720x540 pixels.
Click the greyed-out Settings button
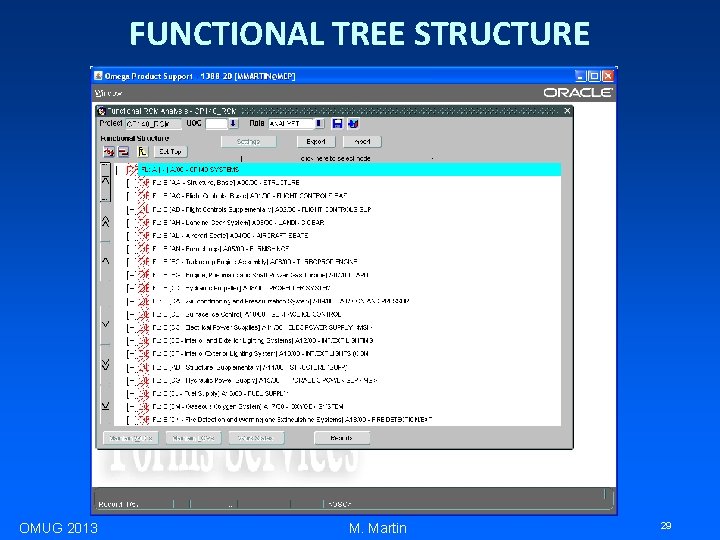tap(248, 142)
